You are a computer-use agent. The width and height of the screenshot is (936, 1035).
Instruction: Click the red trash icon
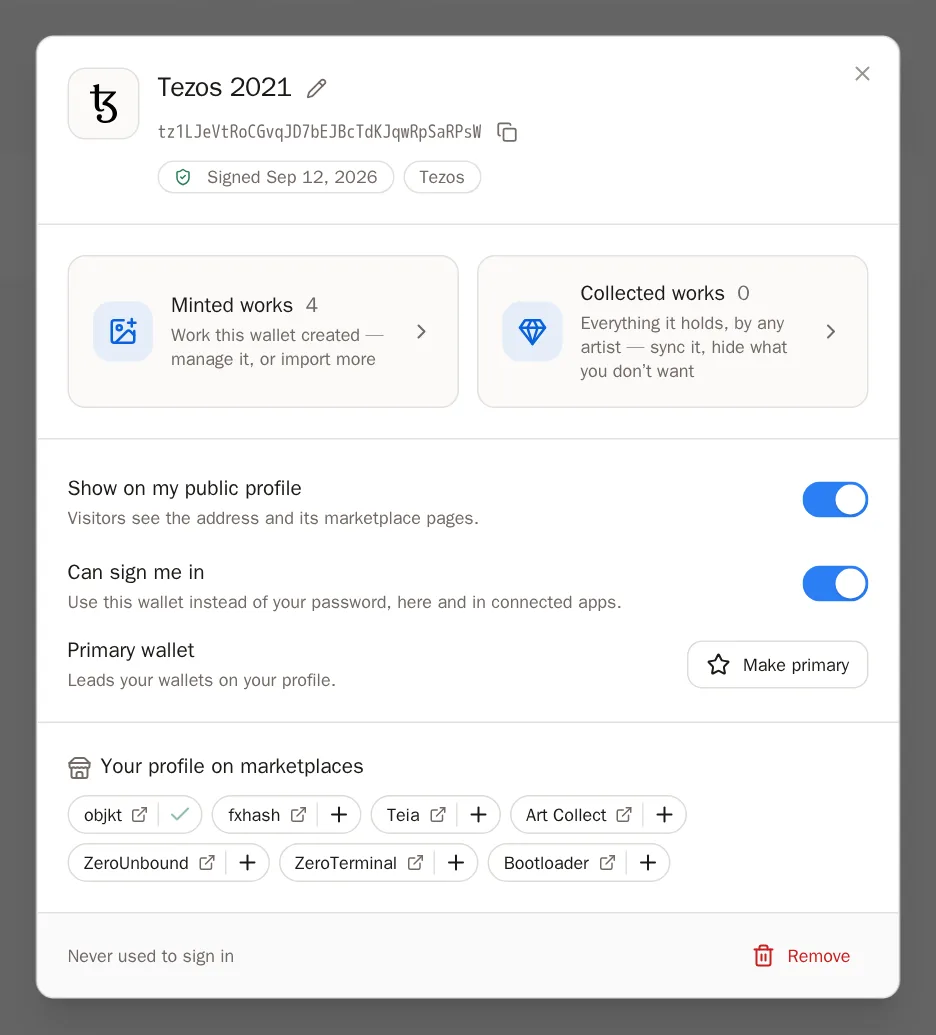pos(764,956)
